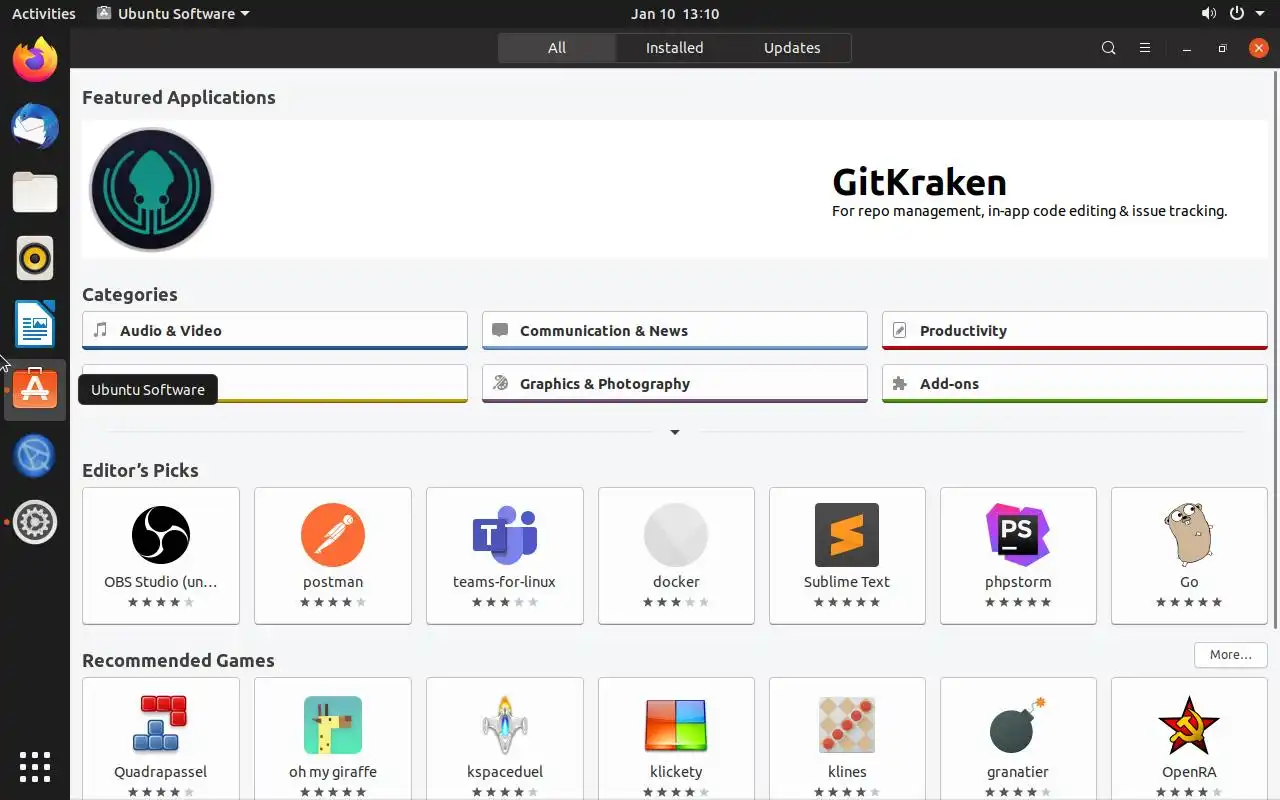Launch Thunderbird mail from the dock
1280x800 pixels.
(35, 126)
